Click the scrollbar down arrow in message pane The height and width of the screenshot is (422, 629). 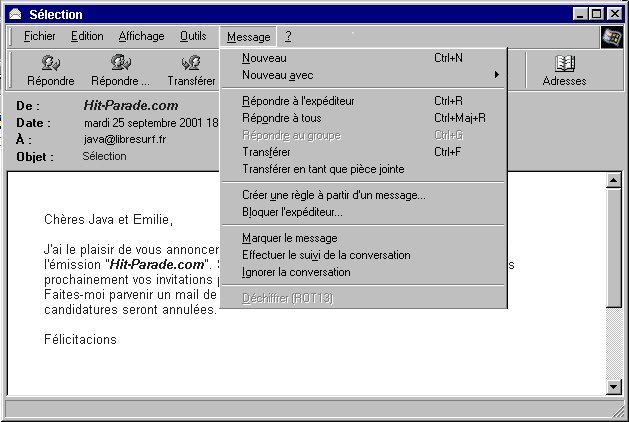(x=614, y=387)
